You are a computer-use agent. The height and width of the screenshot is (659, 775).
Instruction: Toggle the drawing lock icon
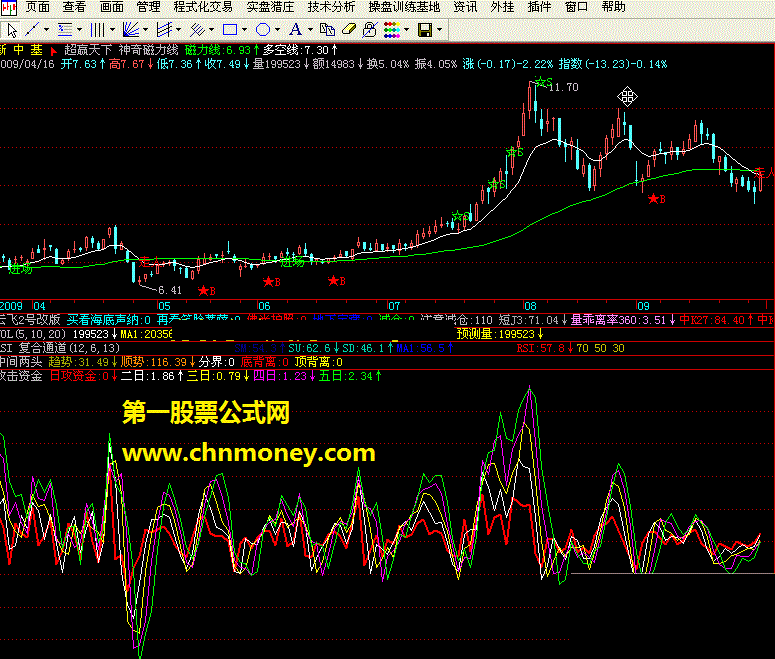coord(370,30)
